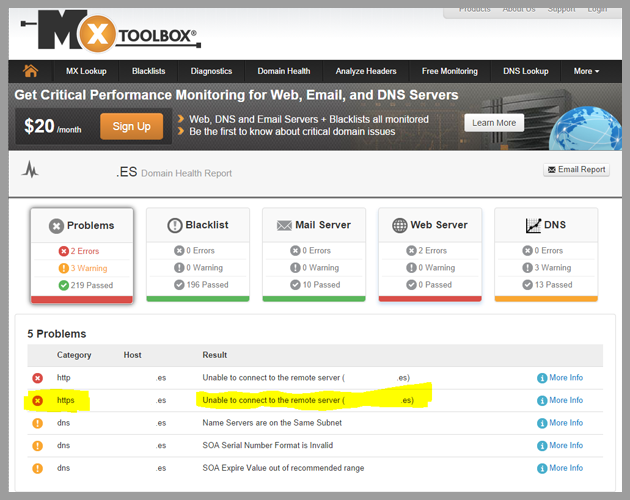The image size is (630, 500).
Task: Click 'Name Servers are on the Same Subnet'
Action: 272,423
